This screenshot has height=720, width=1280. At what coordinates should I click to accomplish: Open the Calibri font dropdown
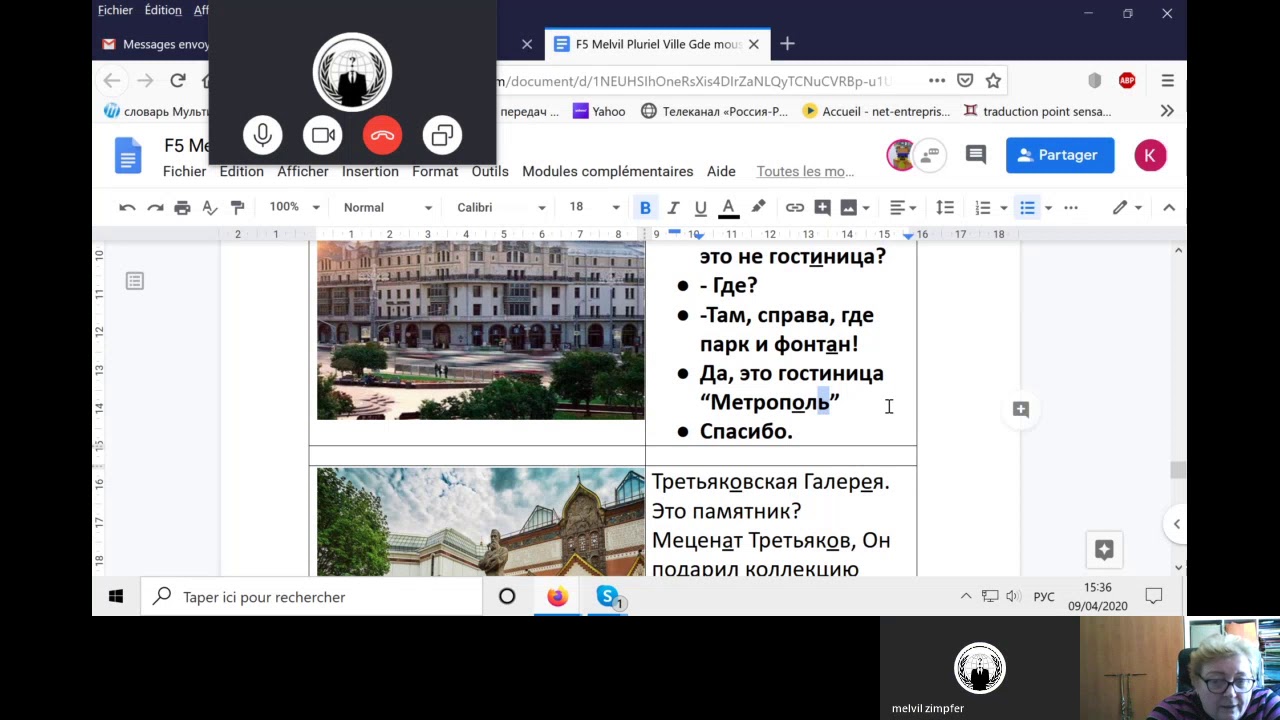pos(501,207)
